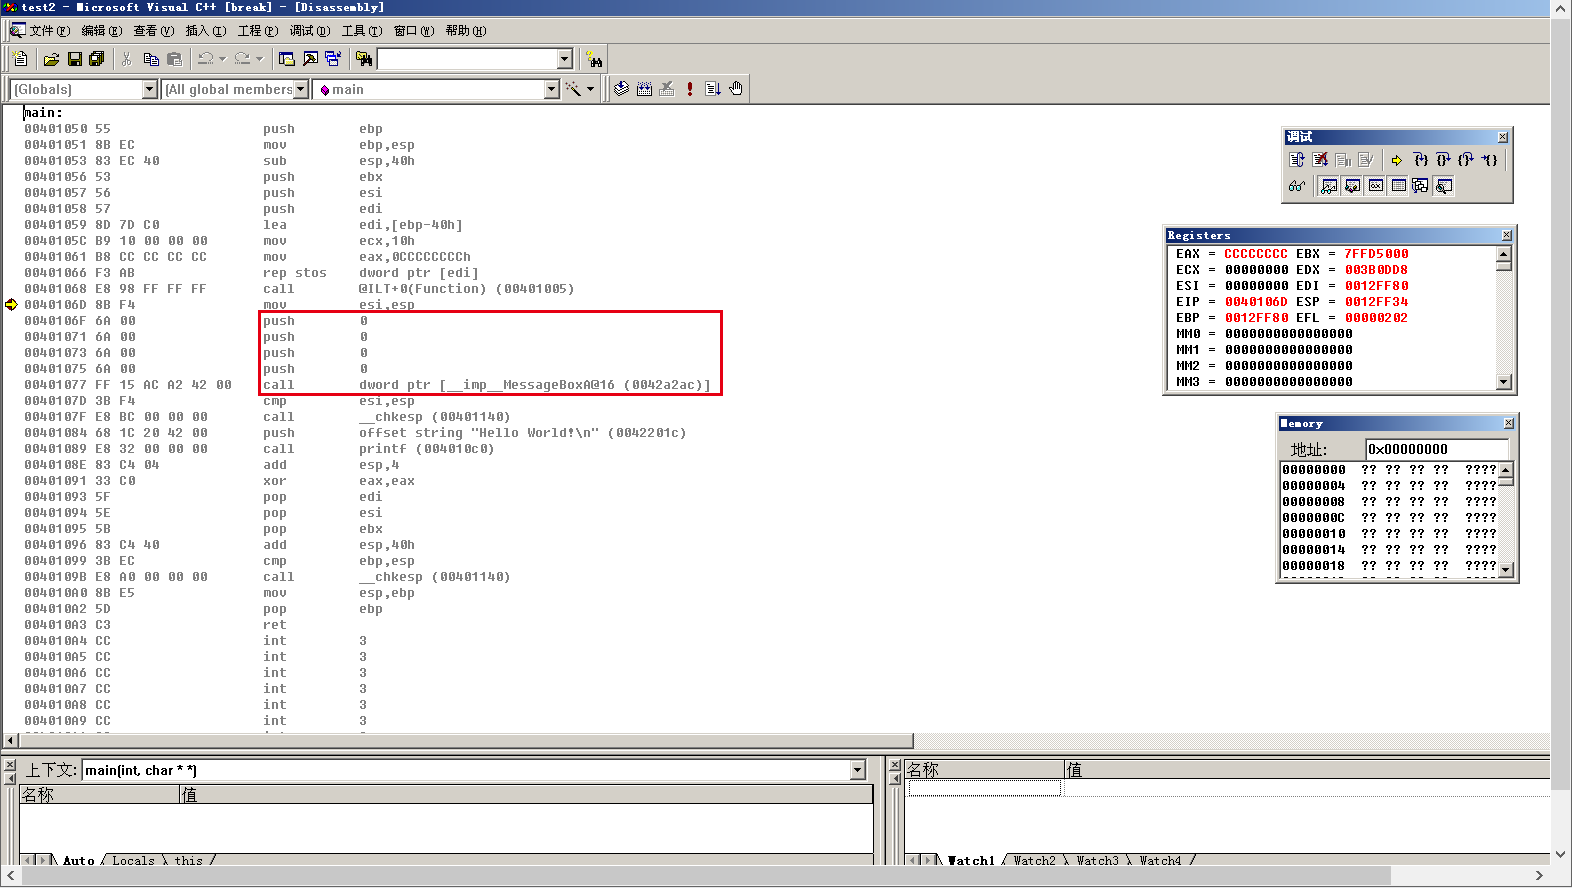1573x888 pixels.
Task: Open the Globals class dropdown
Action: tap(150, 89)
